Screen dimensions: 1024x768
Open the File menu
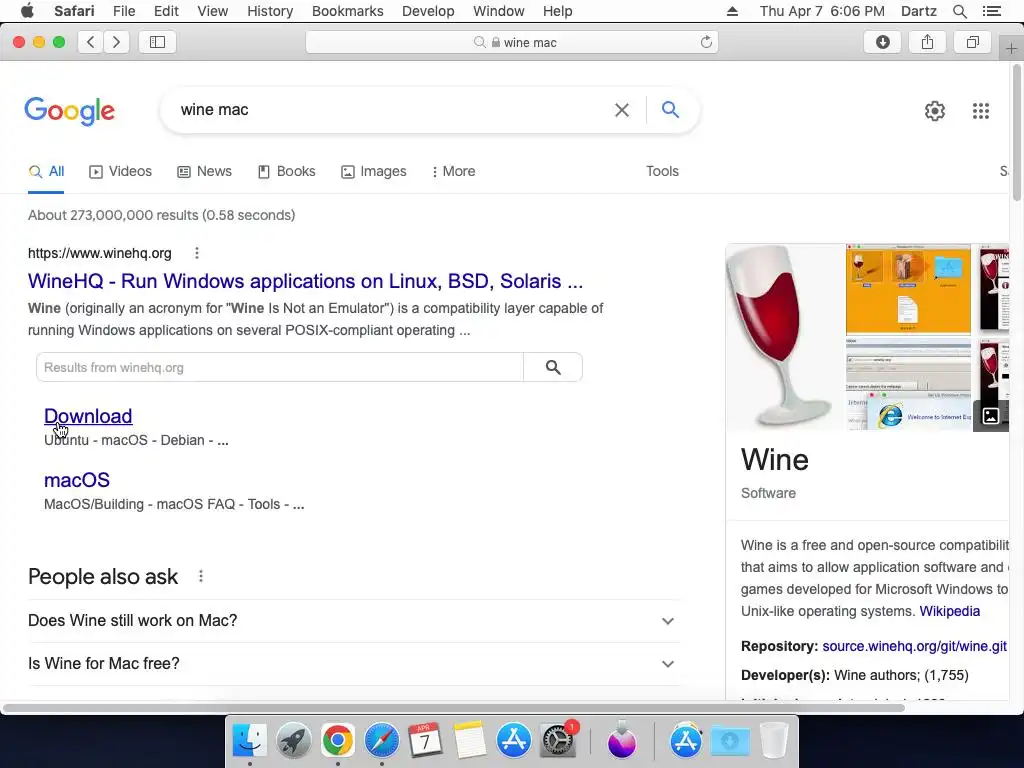click(x=123, y=11)
